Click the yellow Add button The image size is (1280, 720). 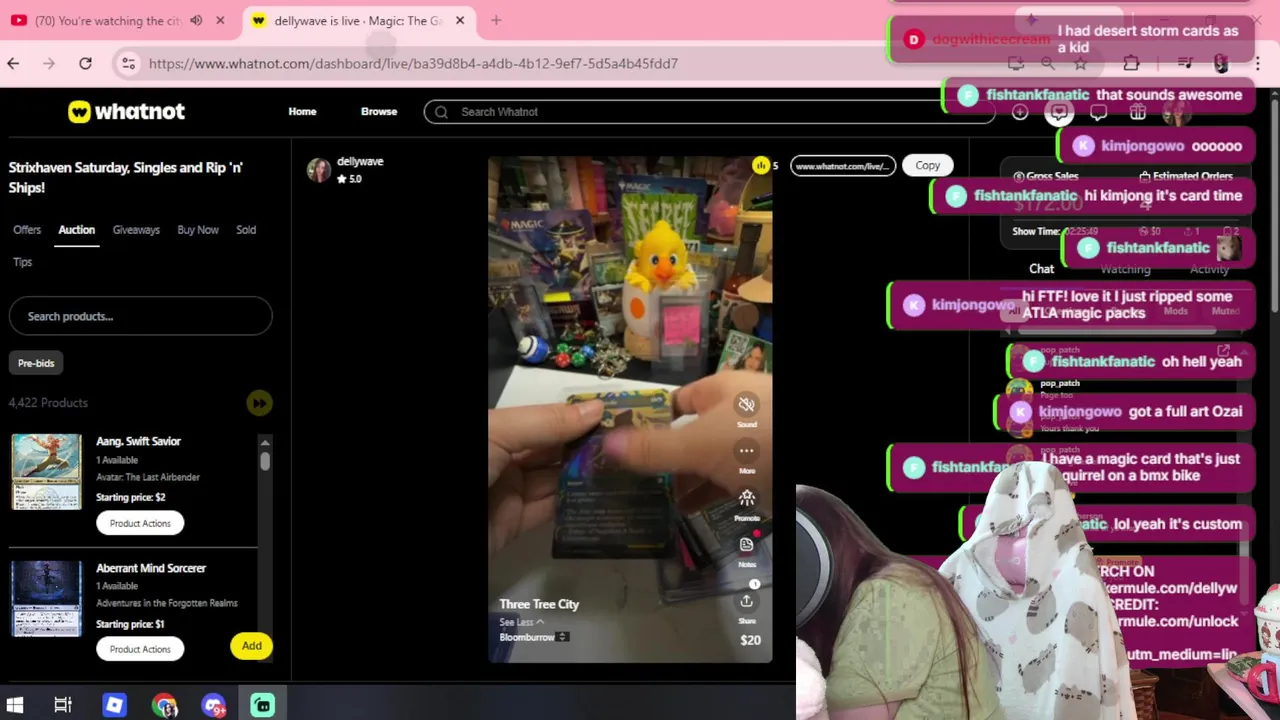251,646
